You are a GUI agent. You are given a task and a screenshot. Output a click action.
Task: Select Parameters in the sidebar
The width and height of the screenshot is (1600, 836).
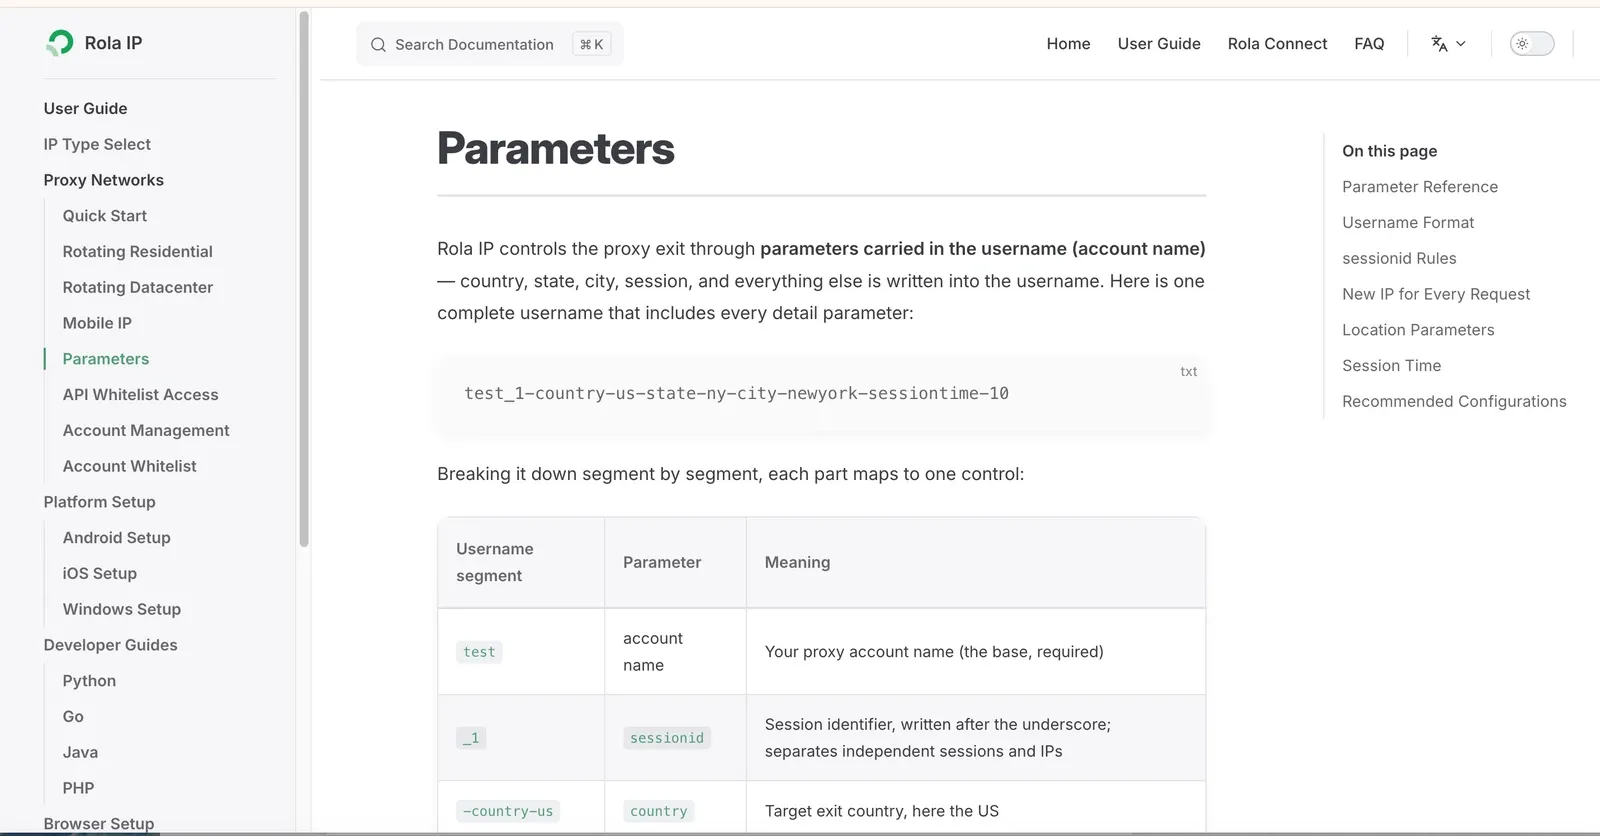pyautogui.click(x=105, y=359)
